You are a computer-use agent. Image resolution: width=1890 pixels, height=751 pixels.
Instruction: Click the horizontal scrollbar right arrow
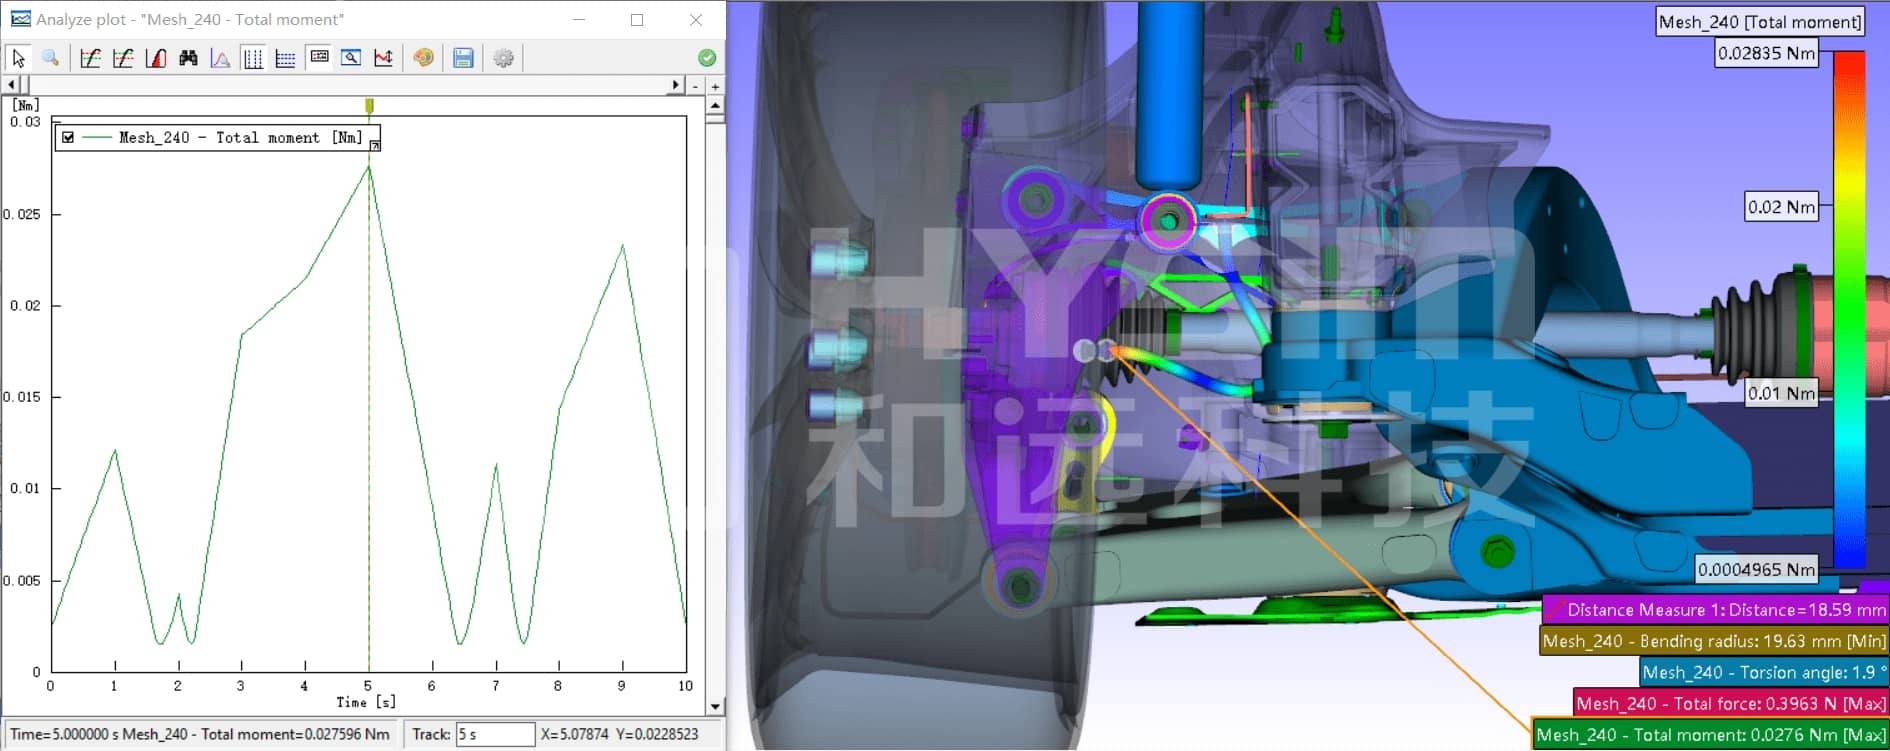coord(677,86)
